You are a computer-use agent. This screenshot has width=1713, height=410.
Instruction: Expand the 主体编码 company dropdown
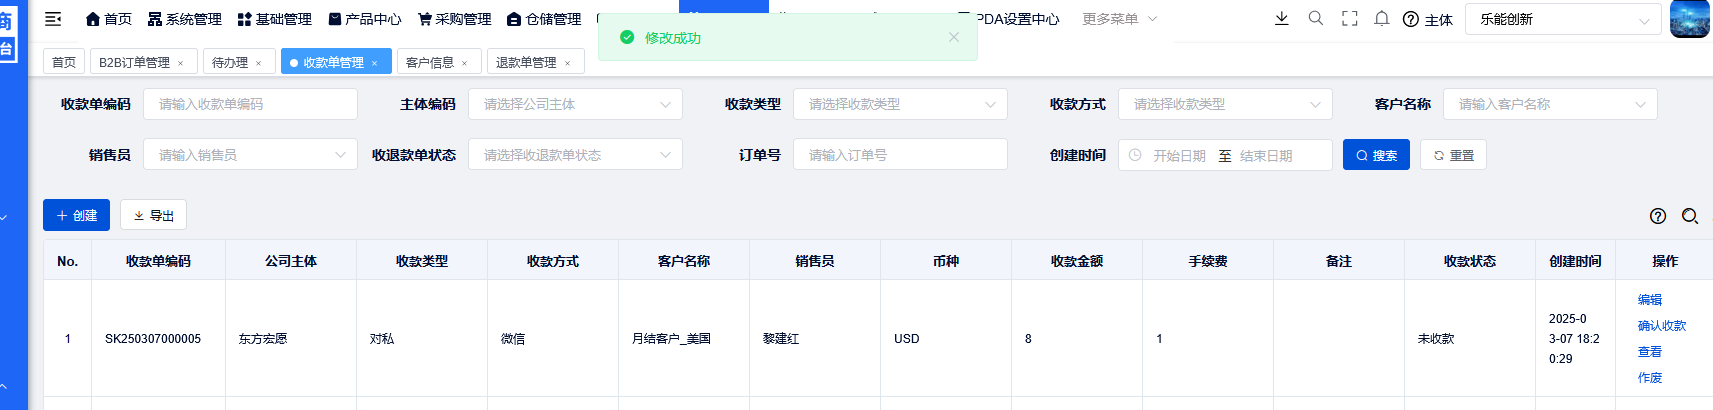coord(575,104)
